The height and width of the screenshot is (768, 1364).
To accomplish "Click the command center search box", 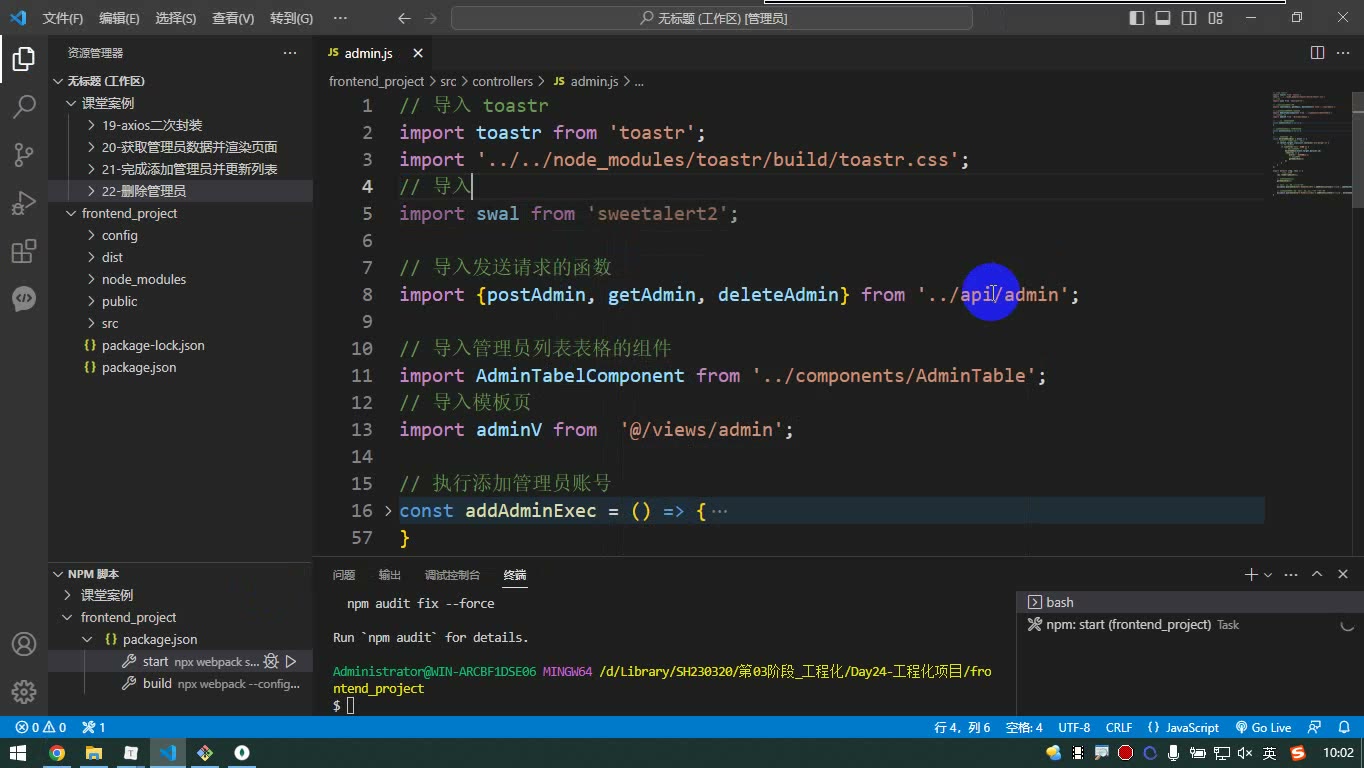I will click(x=712, y=18).
